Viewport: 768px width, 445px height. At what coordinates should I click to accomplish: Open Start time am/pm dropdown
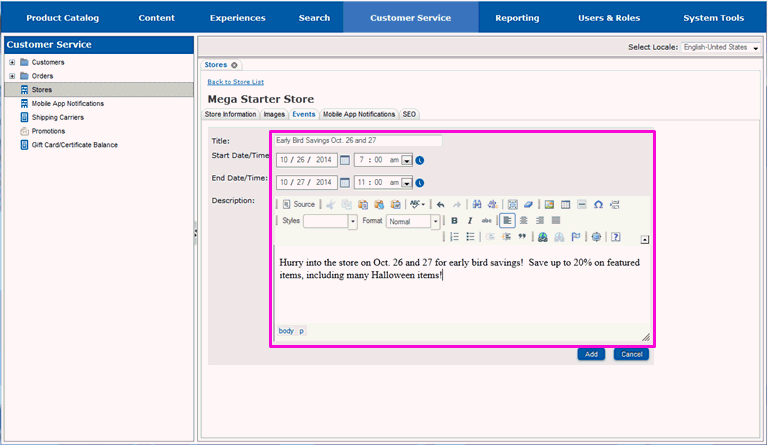407,161
